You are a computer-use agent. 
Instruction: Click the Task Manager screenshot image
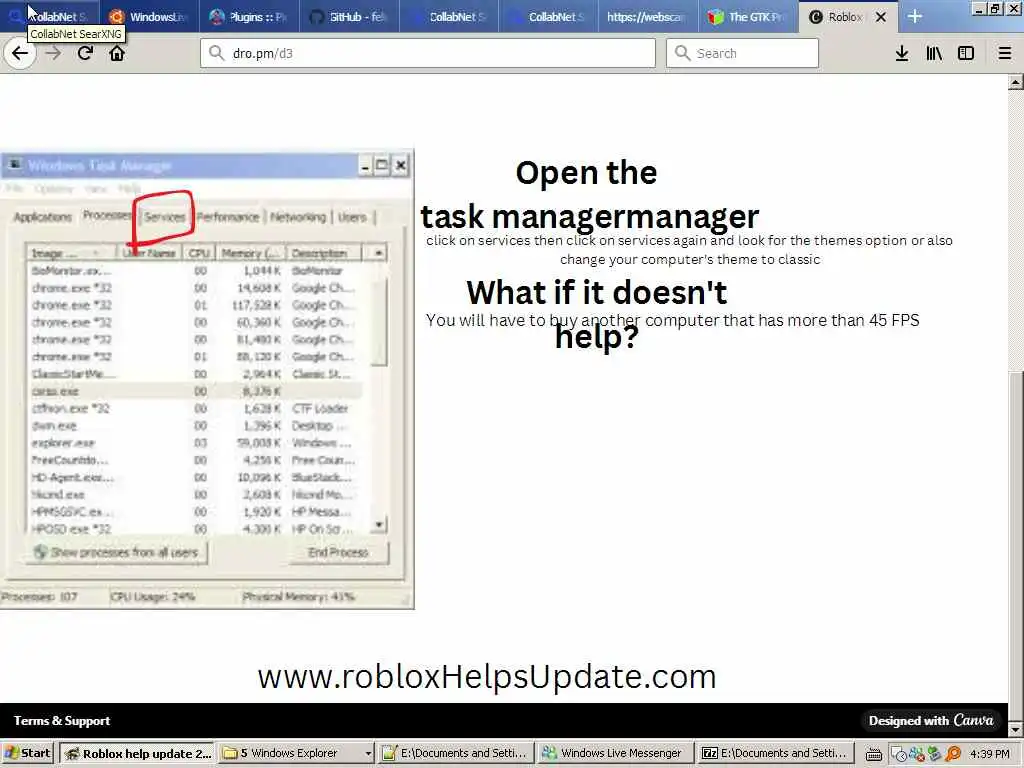[207, 379]
